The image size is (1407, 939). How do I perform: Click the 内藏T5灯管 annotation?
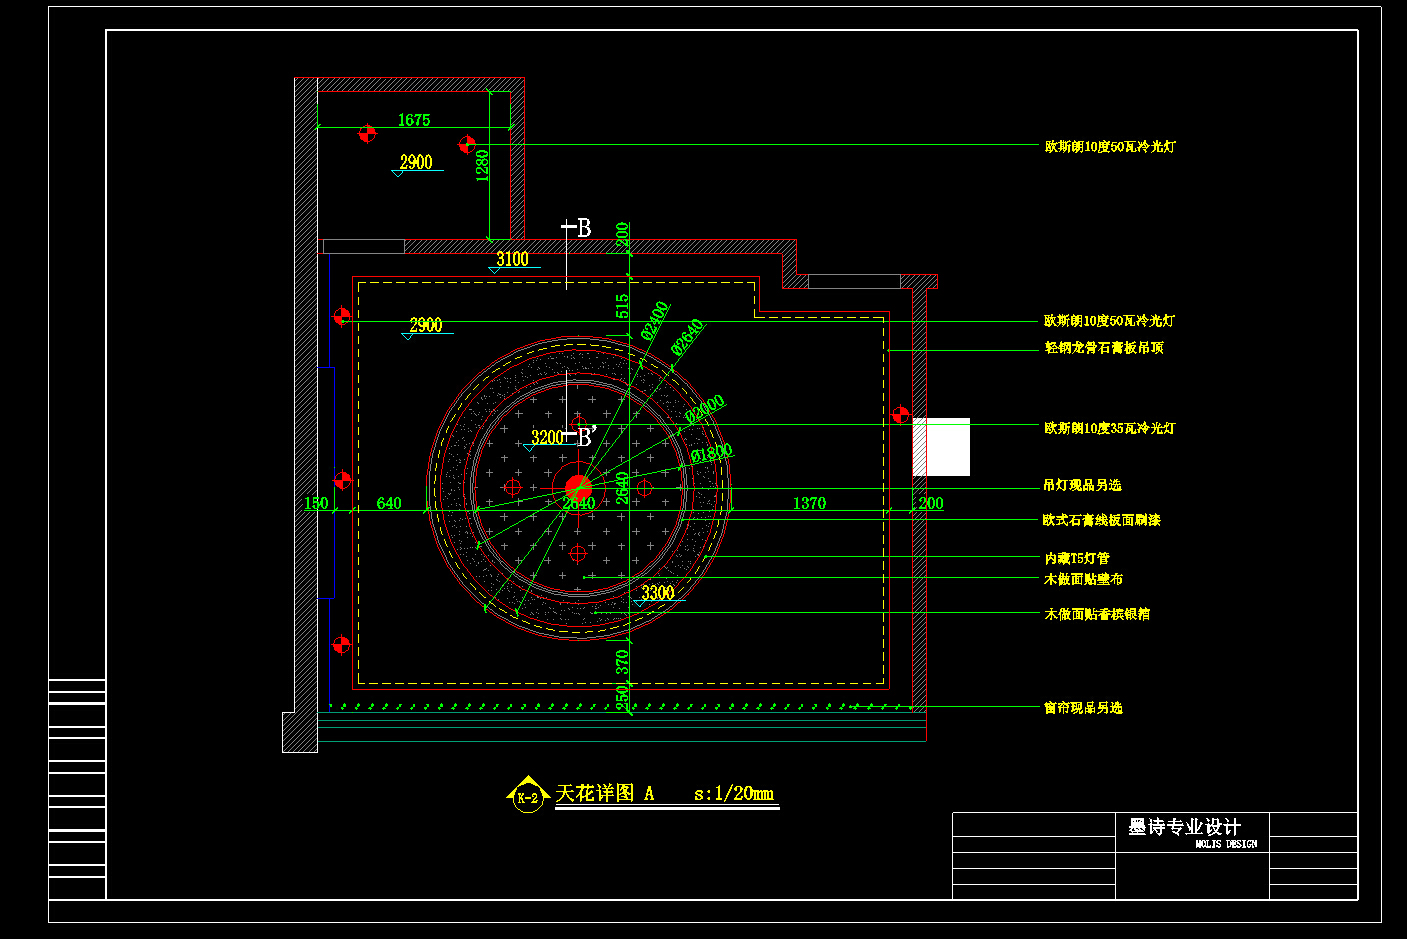click(1077, 558)
